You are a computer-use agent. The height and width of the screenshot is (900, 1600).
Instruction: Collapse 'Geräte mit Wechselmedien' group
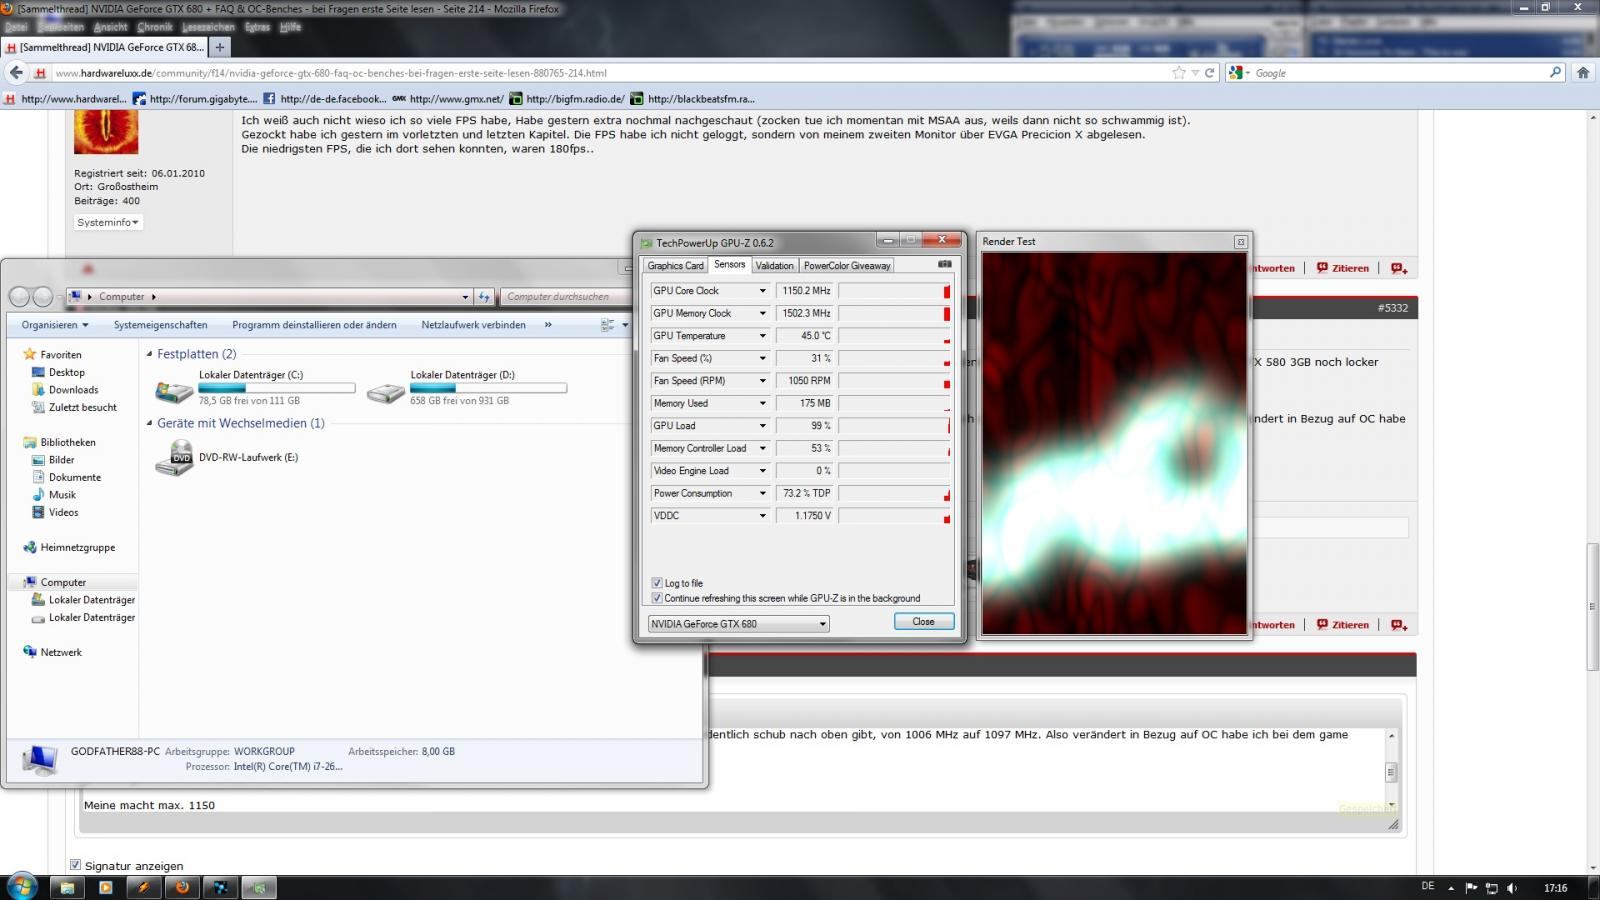tap(150, 423)
